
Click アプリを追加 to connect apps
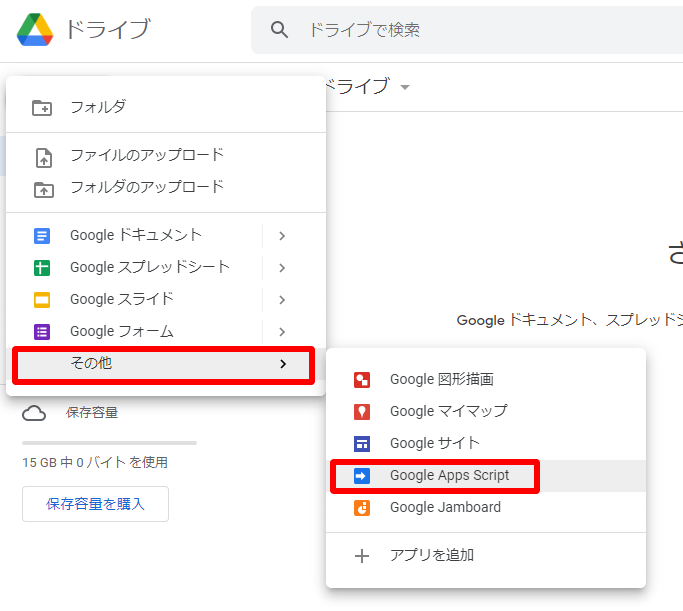432,555
